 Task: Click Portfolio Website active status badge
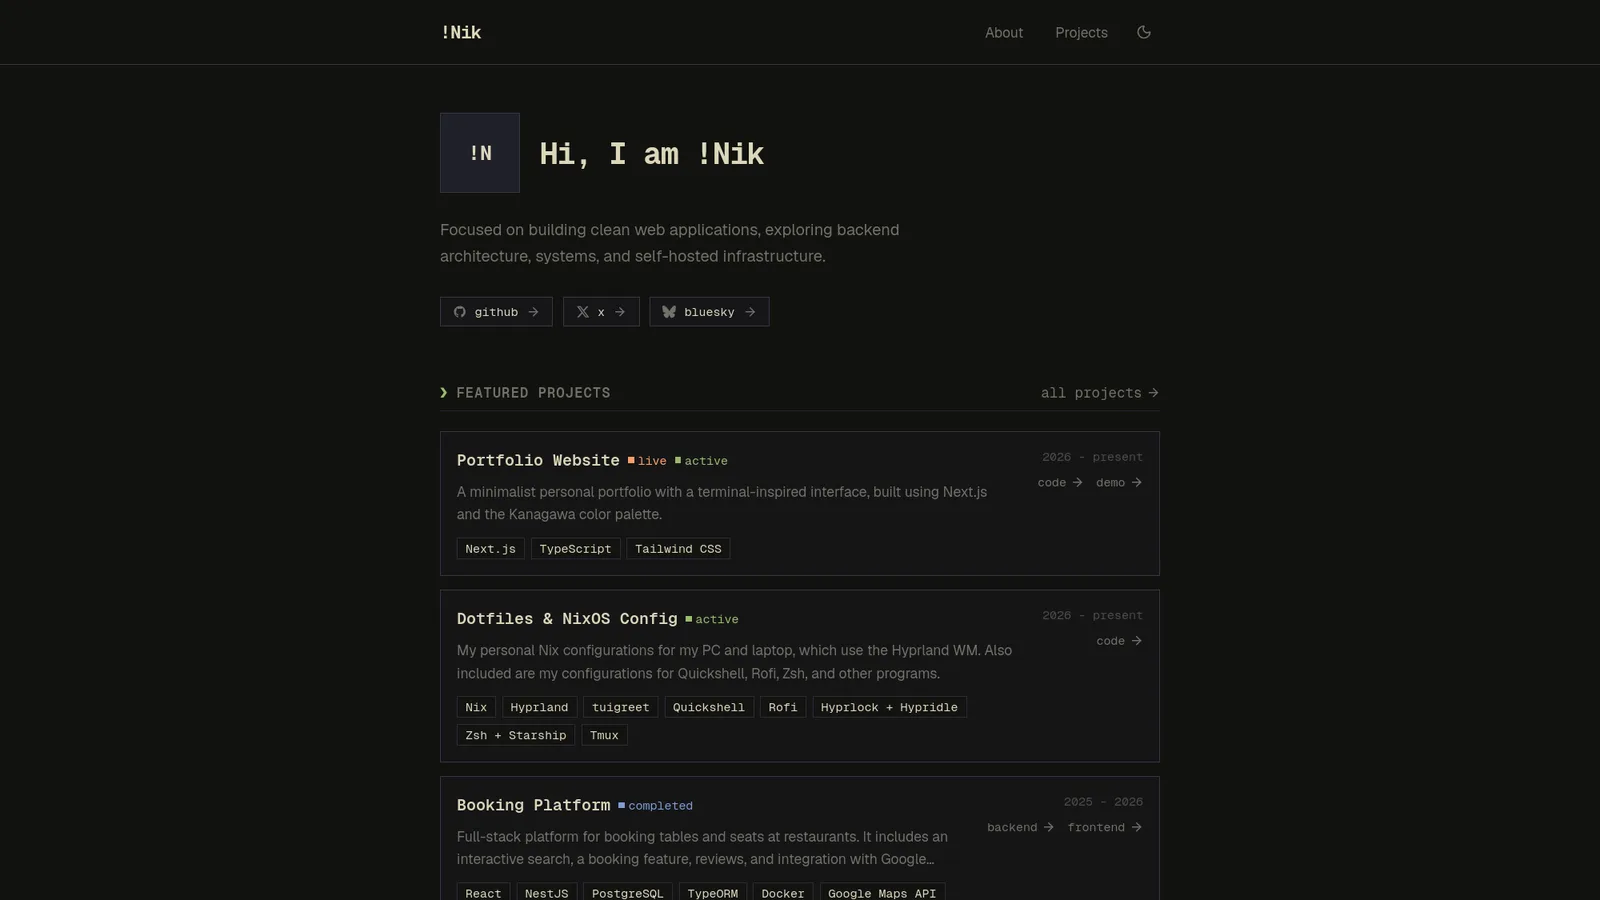pyautogui.click(x=701, y=461)
